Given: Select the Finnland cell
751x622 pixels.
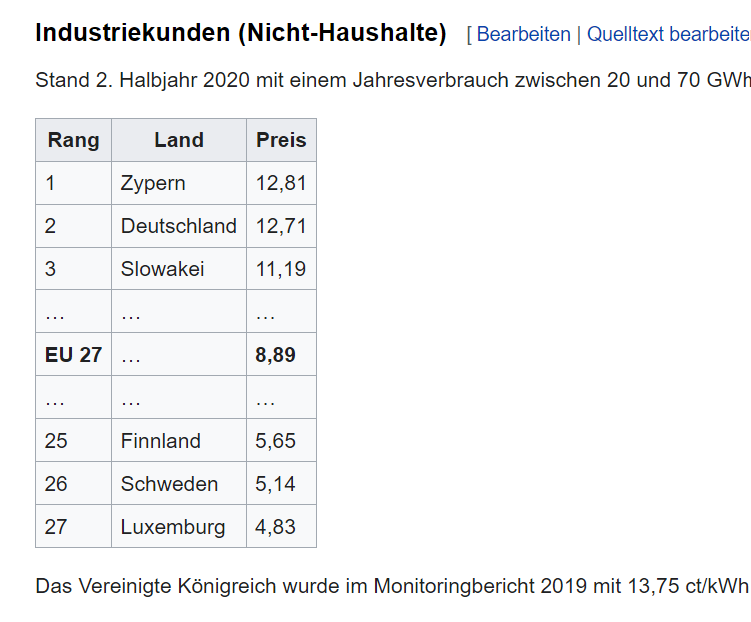Looking at the screenshot, I should pos(161,441).
